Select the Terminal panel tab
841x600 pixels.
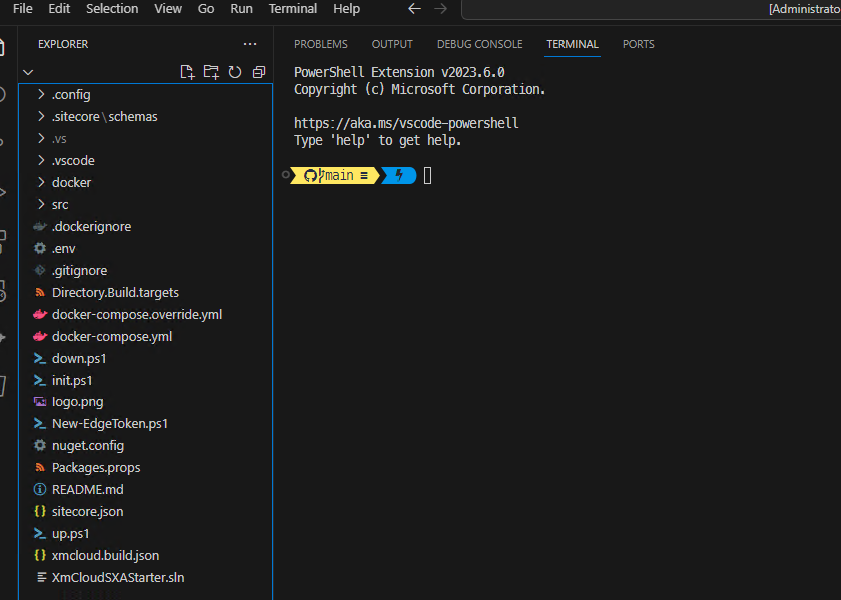coord(572,44)
